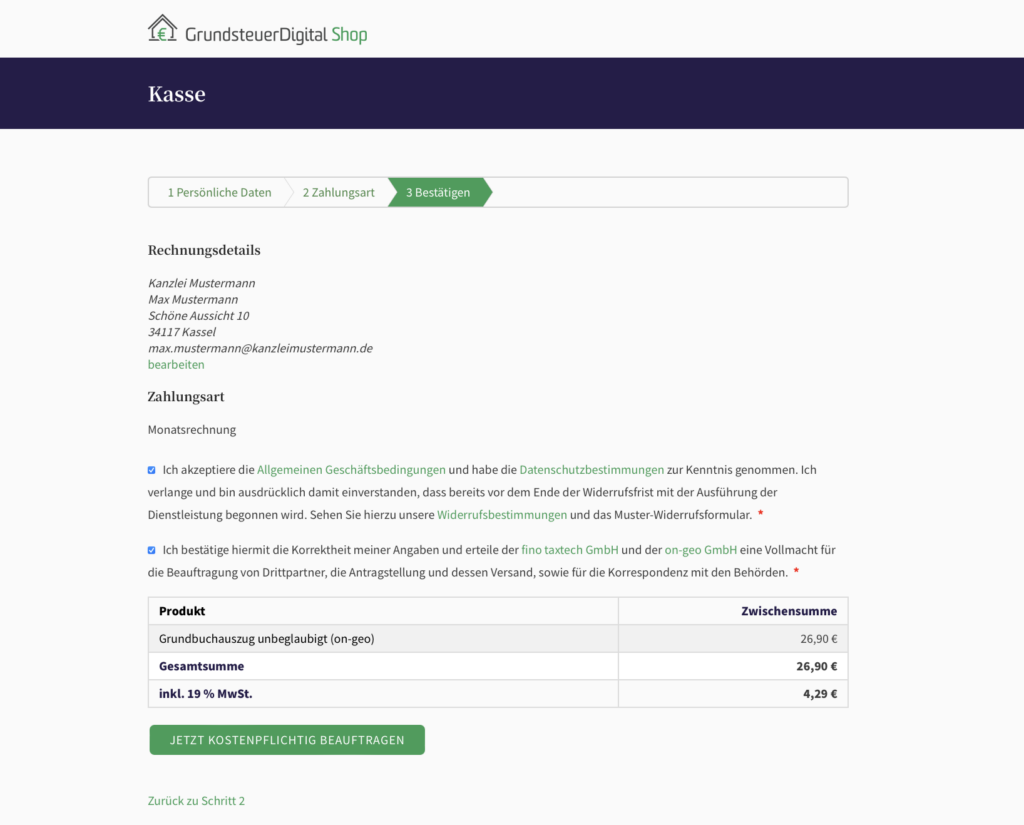Viewport: 1024px width, 825px height.
Task: Click the Zwischensumme column header
Action: click(x=789, y=611)
